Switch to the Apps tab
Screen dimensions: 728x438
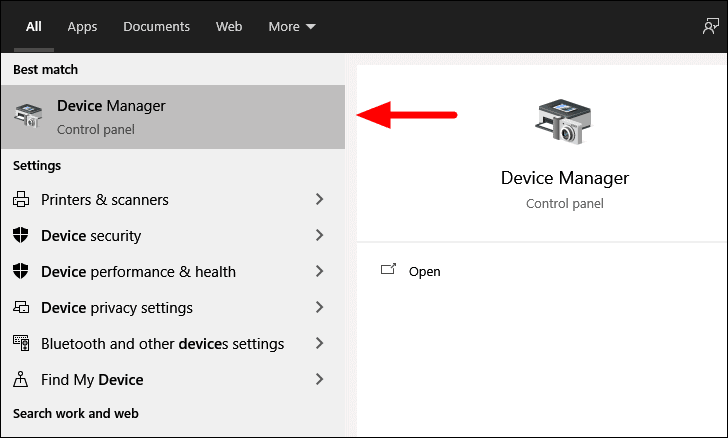coord(82,27)
